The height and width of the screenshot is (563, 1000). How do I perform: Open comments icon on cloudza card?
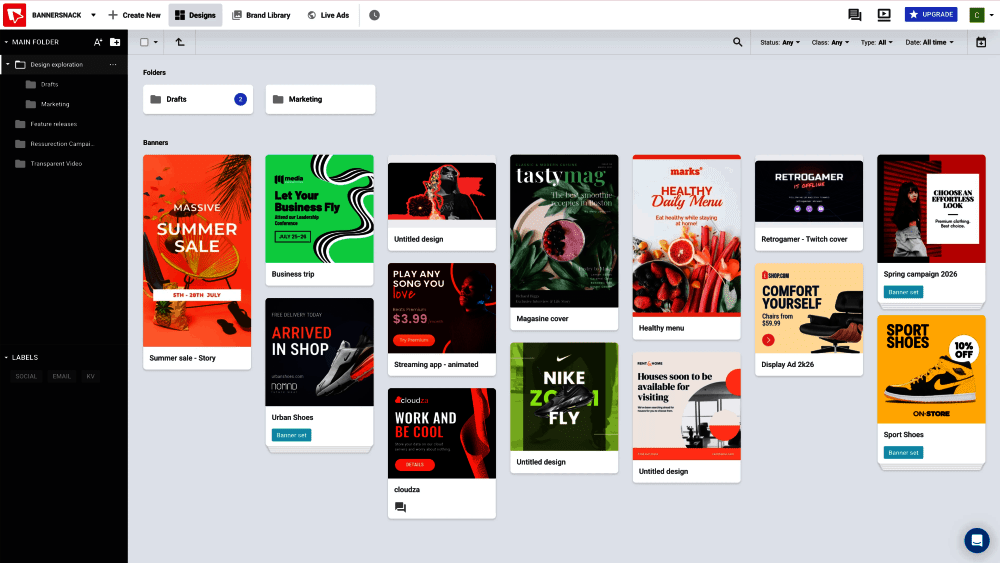pyautogui.click(x=401, y=508)
